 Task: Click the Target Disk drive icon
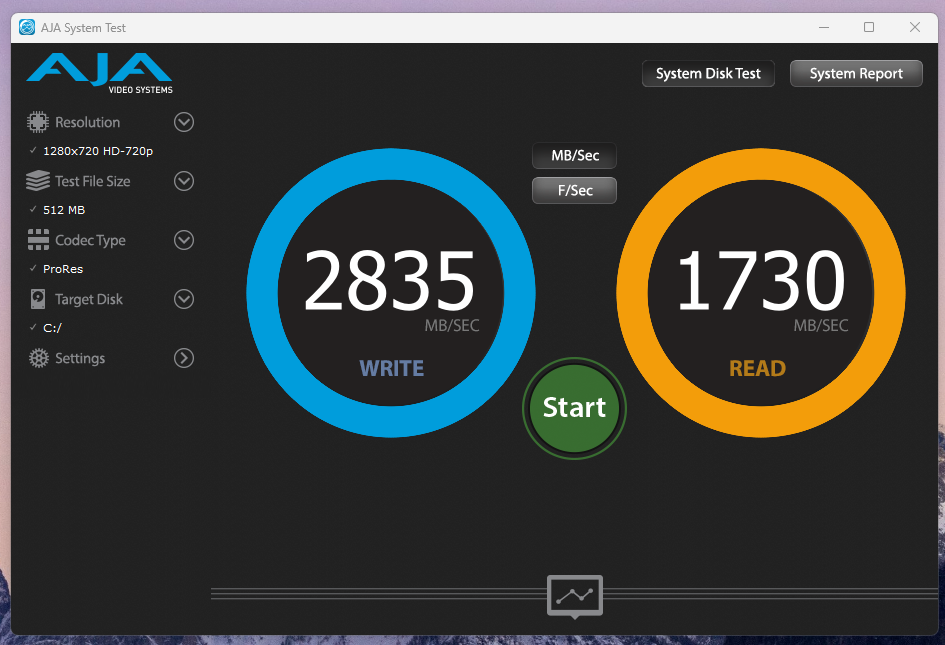[x=37, y=299]
